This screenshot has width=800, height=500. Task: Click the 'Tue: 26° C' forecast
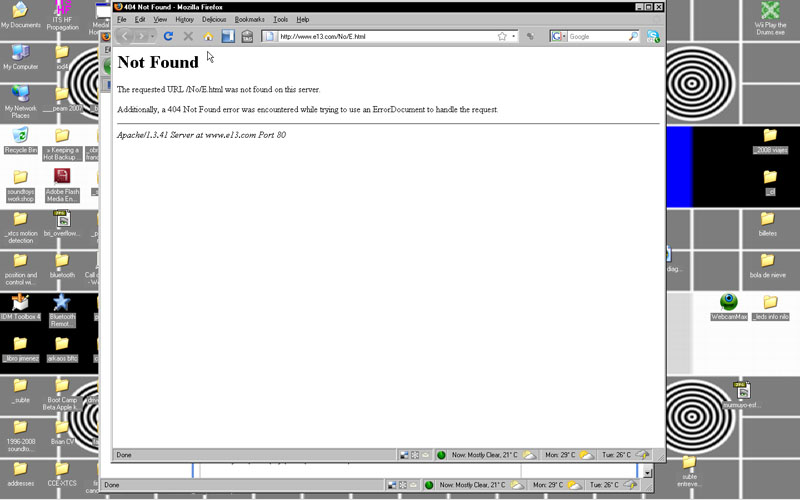tap(609, 455)
